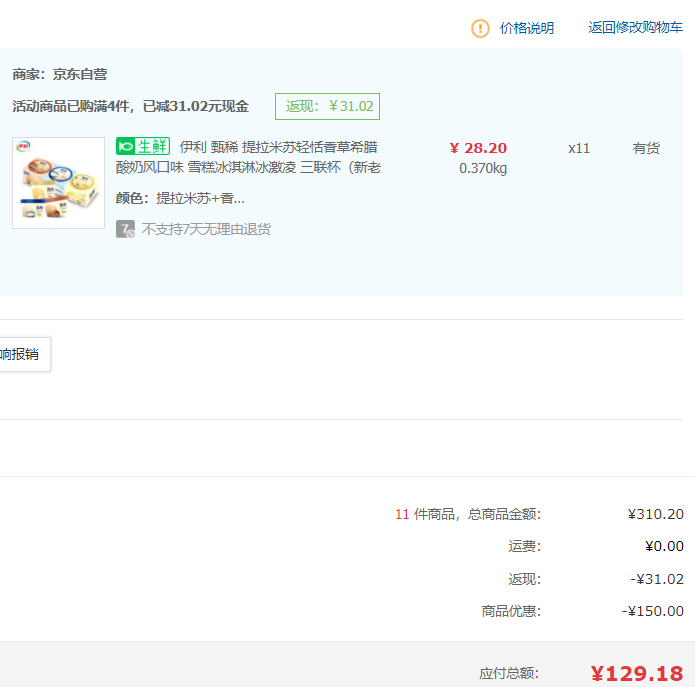Viewport: 695px width, 687px height.
Task: Click the 运费 label in summary
Action: tap(525, 546)
